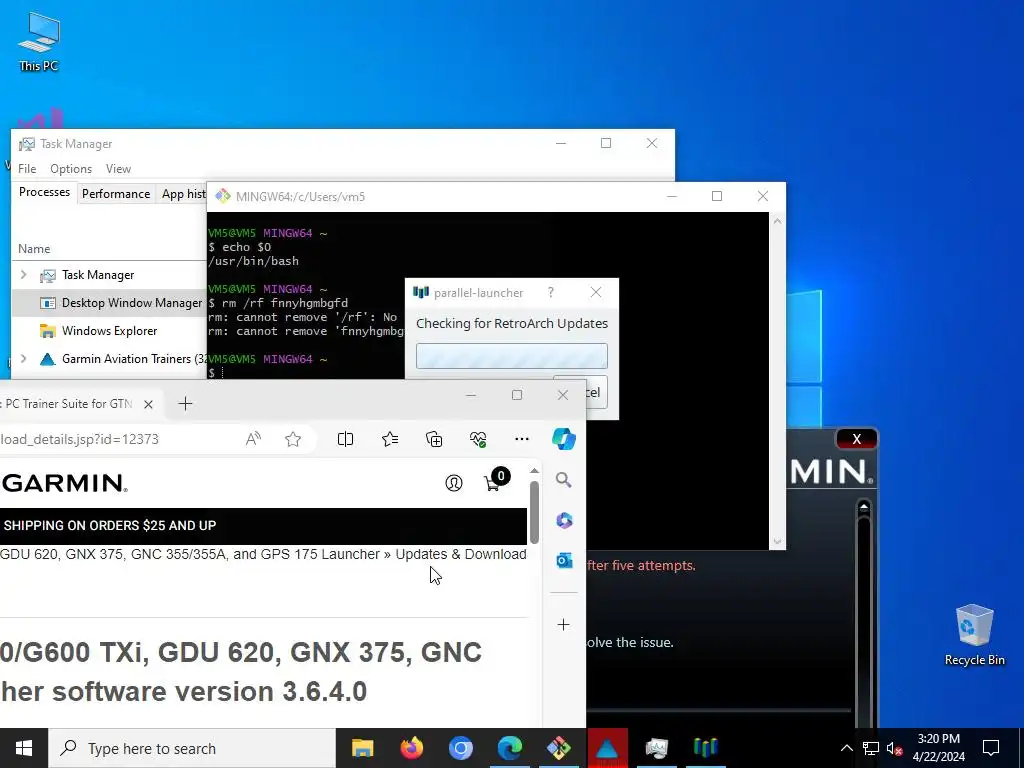Add a sidebar app with plus icon
1024x768 pixels.
[564, 625]
